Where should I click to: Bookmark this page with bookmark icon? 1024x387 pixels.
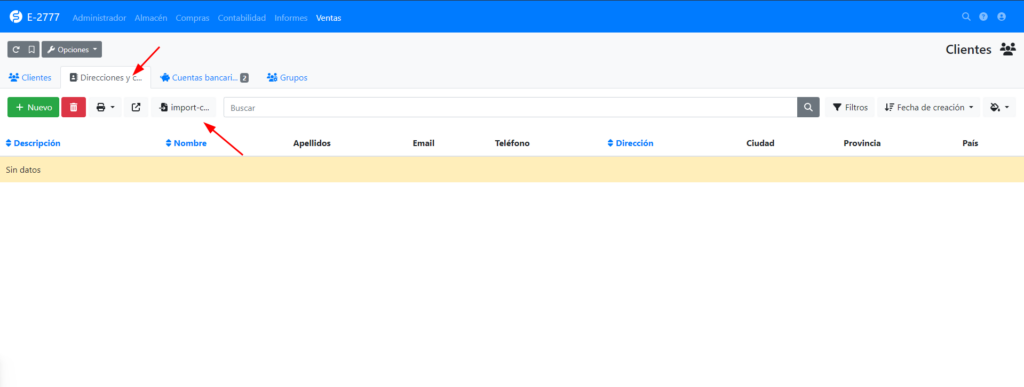point(31,50)
